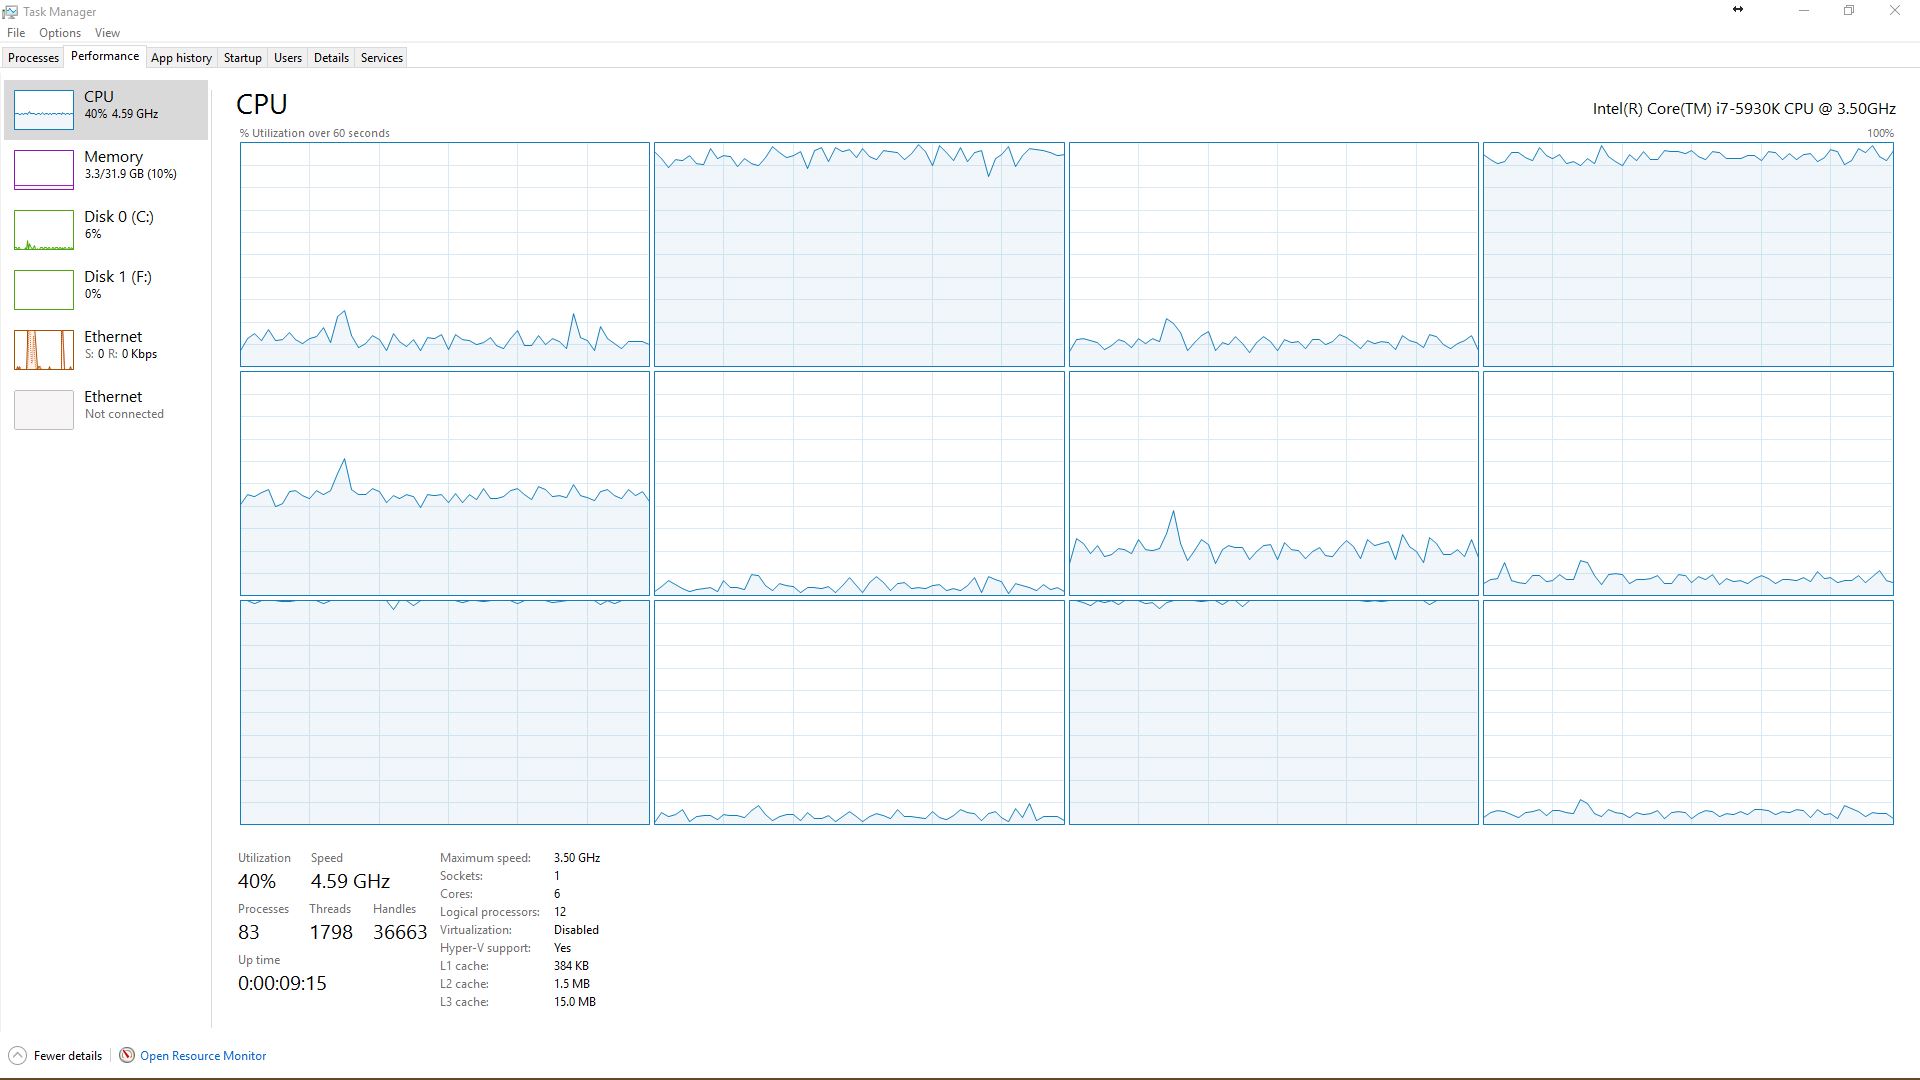The height and width of the screenshot is (1080, 1920).
Task: Collapse view with Fewer details arrow
Action: click(x=17, y=1055)
